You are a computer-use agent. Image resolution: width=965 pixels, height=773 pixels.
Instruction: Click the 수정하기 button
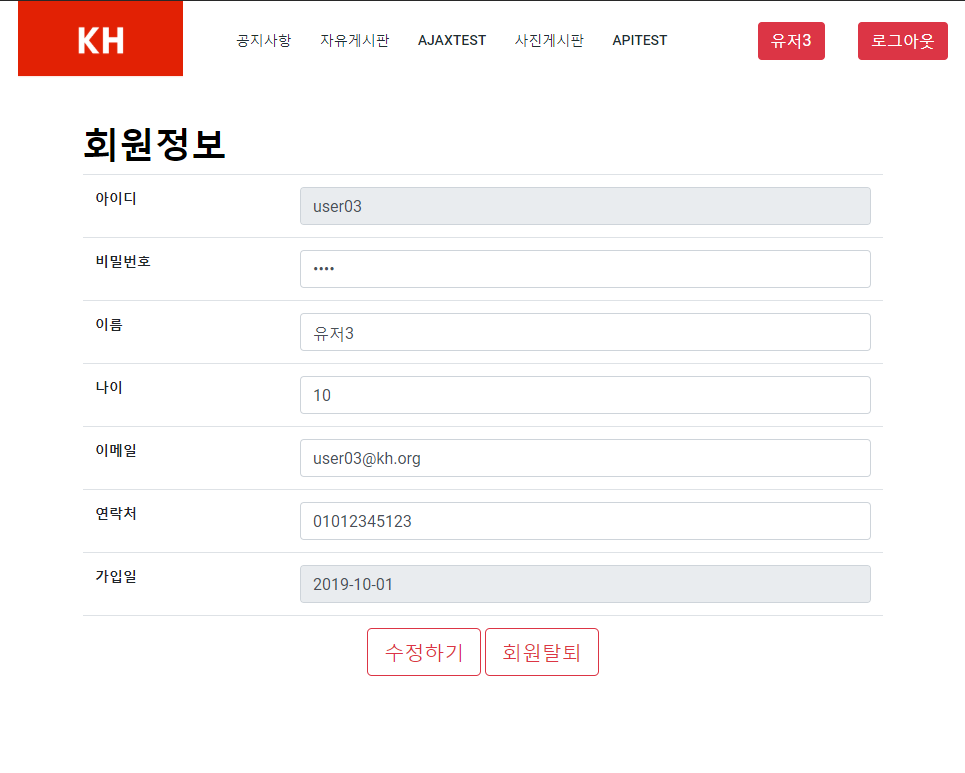pyautogui.click(x=423, y=652)
